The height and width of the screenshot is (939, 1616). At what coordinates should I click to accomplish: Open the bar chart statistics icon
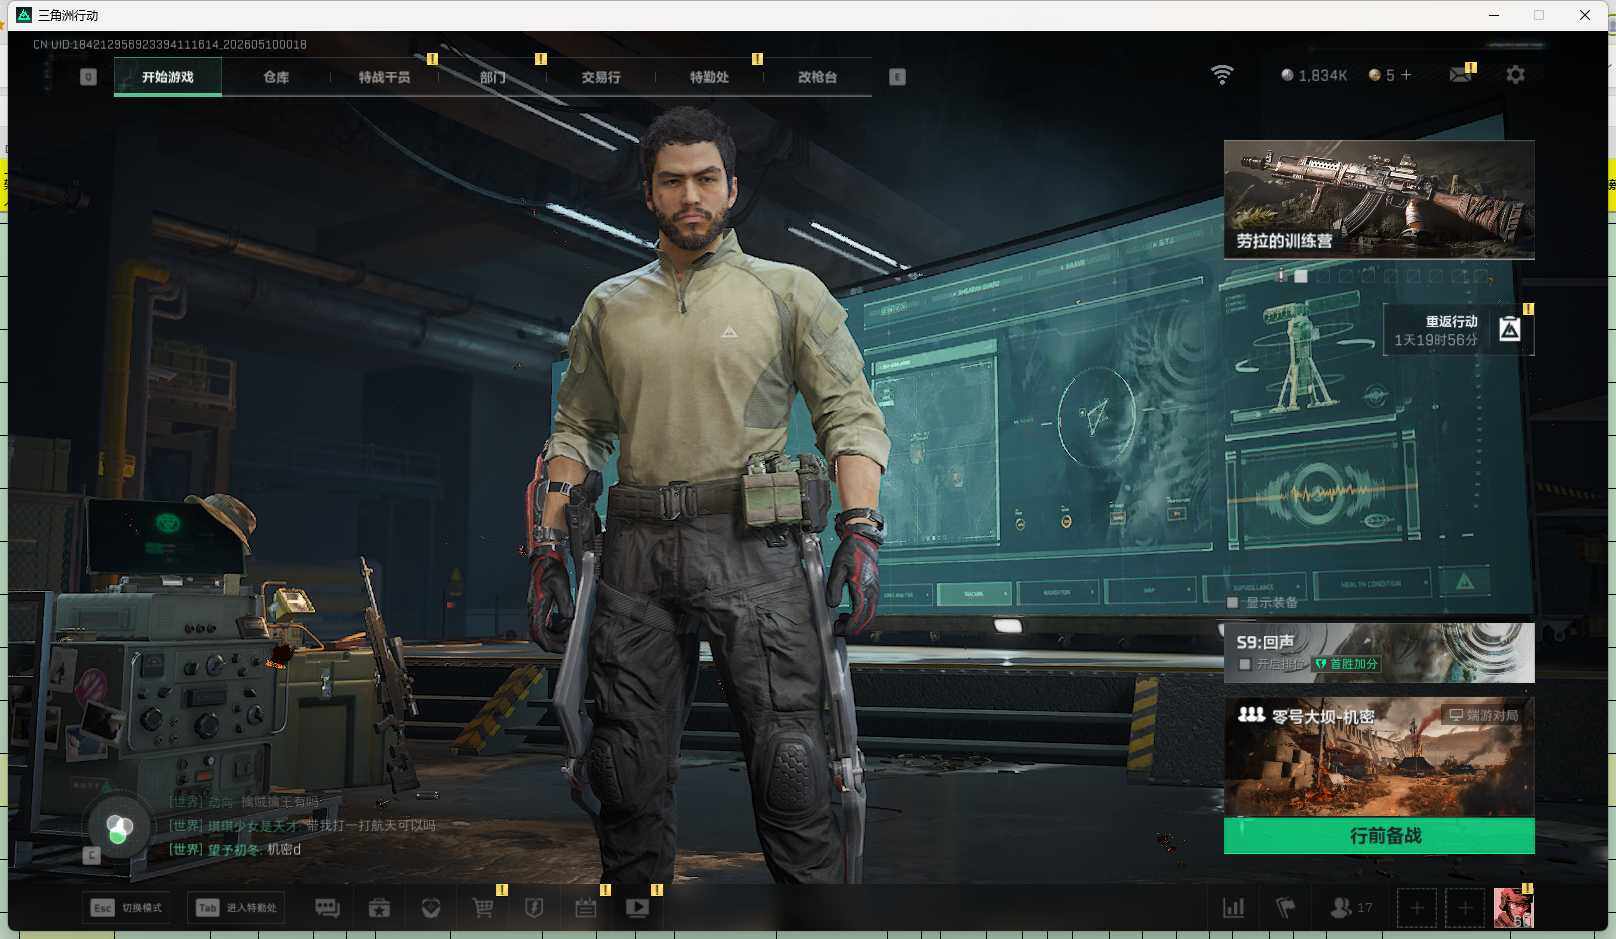1234,908
